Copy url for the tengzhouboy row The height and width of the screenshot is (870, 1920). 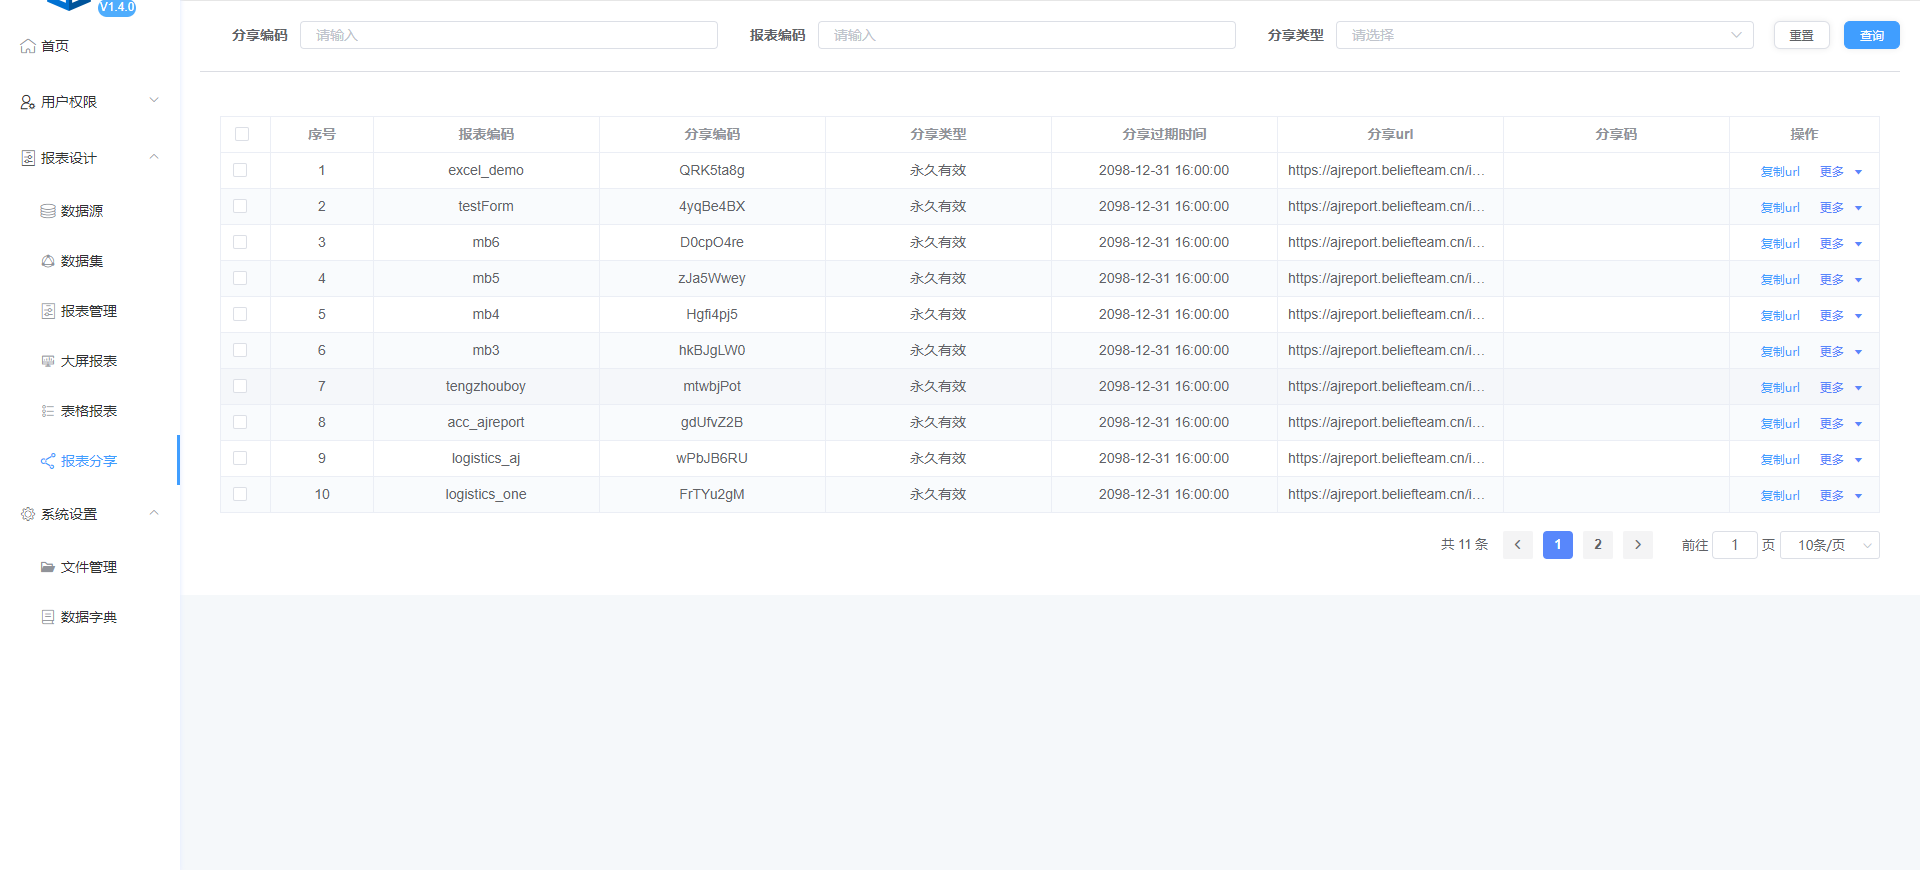(x=1780, y=388)
